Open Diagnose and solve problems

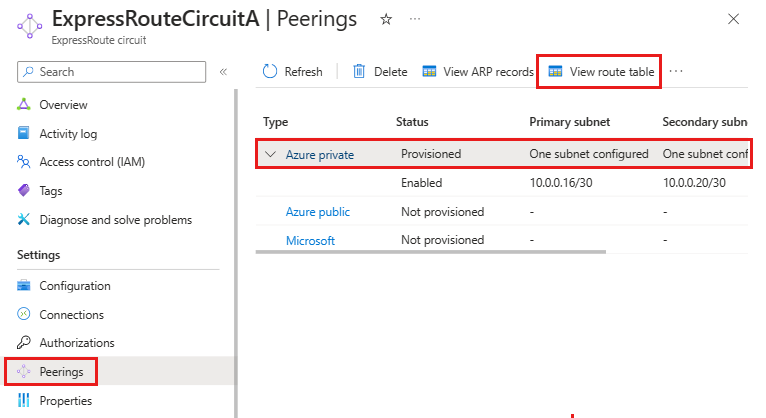tap(115, 219)
